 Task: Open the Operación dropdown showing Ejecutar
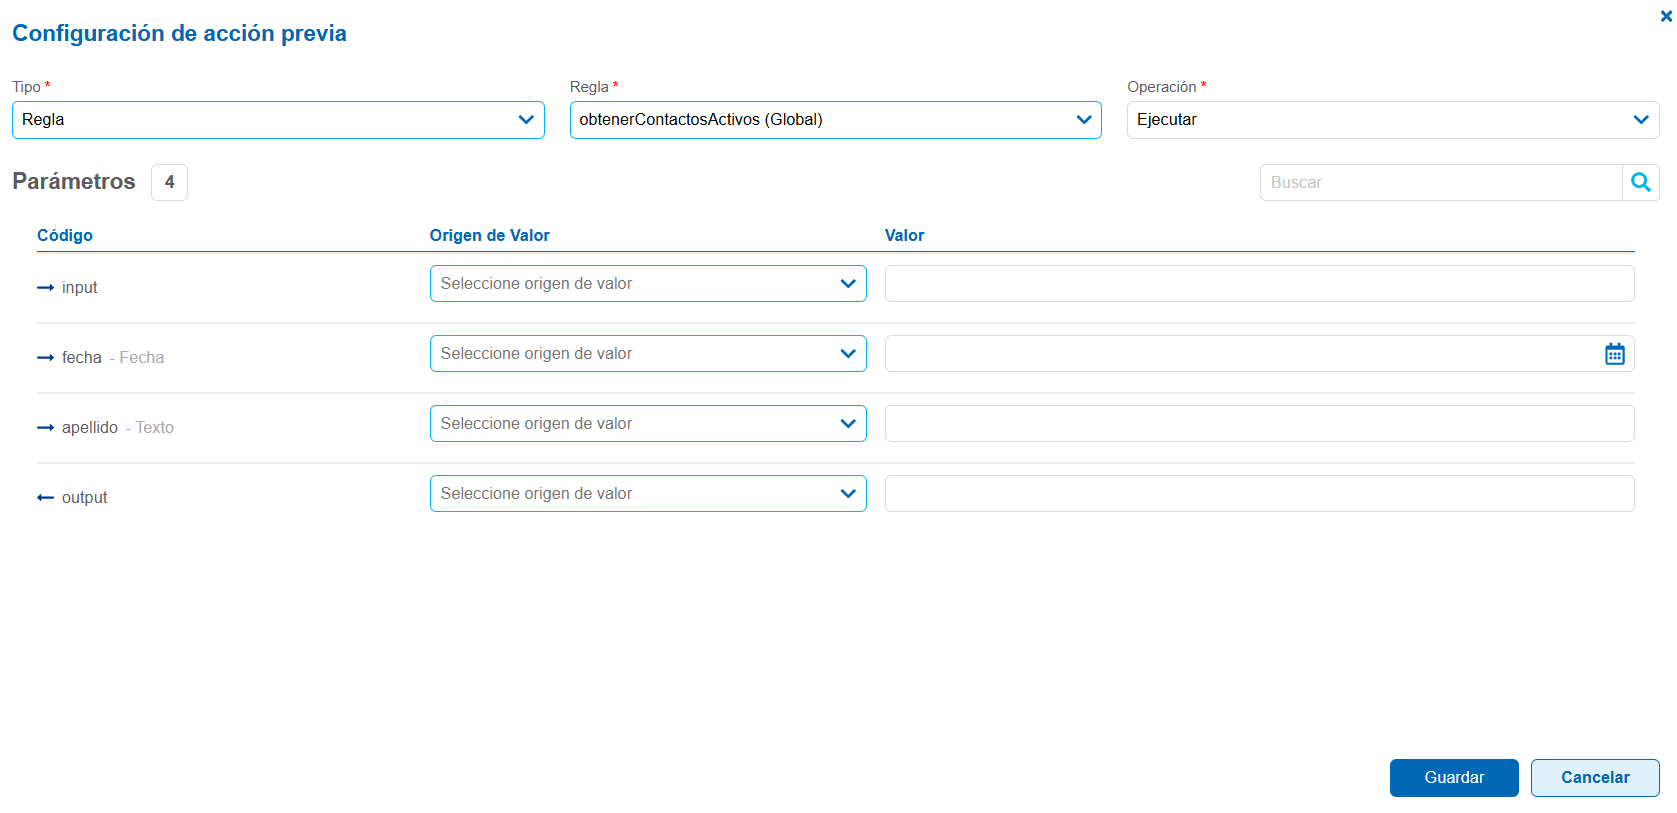pos(1393,120)
